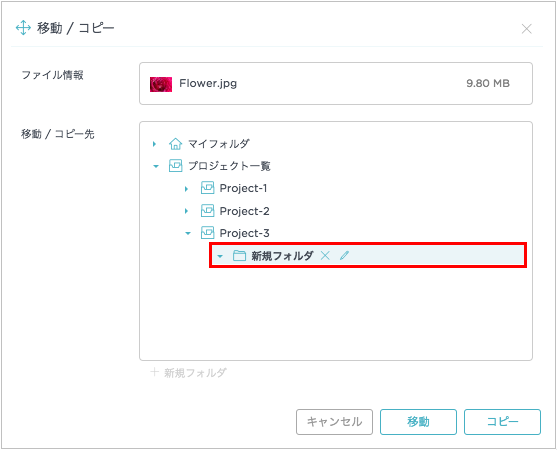Click the folder icon of 新規フォルダ

239,255
